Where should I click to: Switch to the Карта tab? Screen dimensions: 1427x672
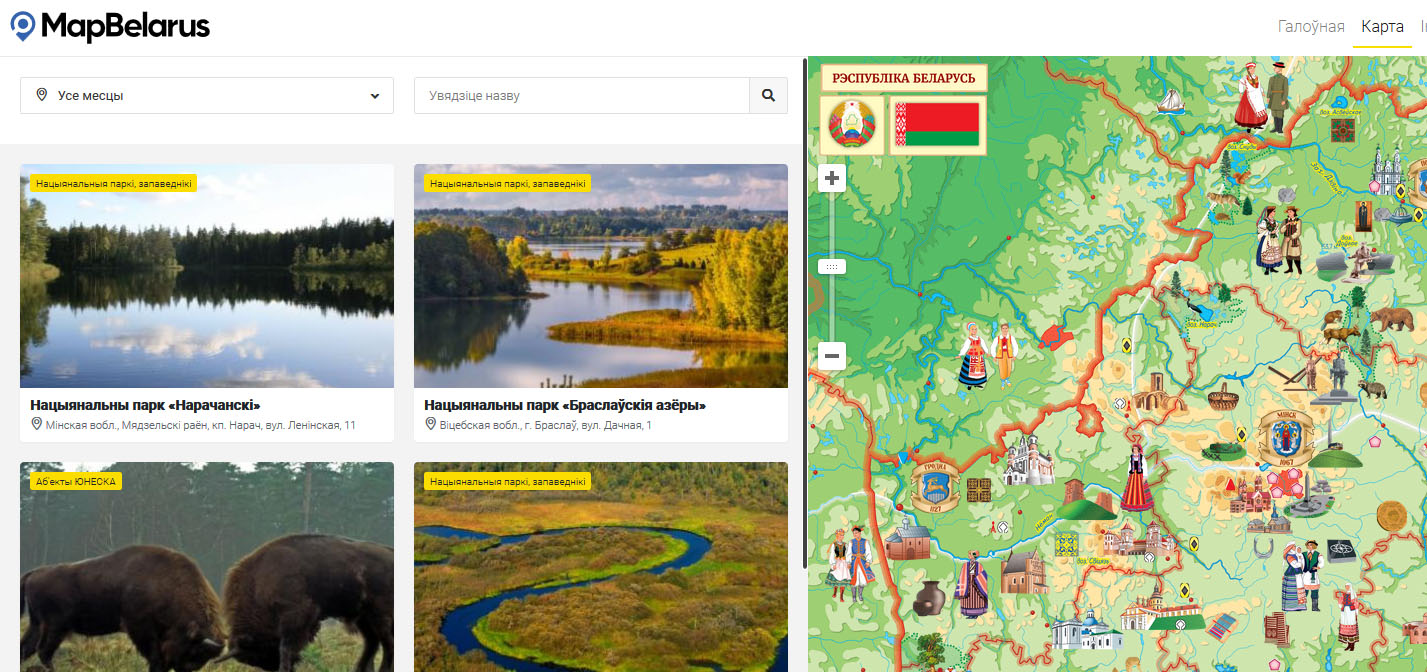click(x=1382, y=27)
